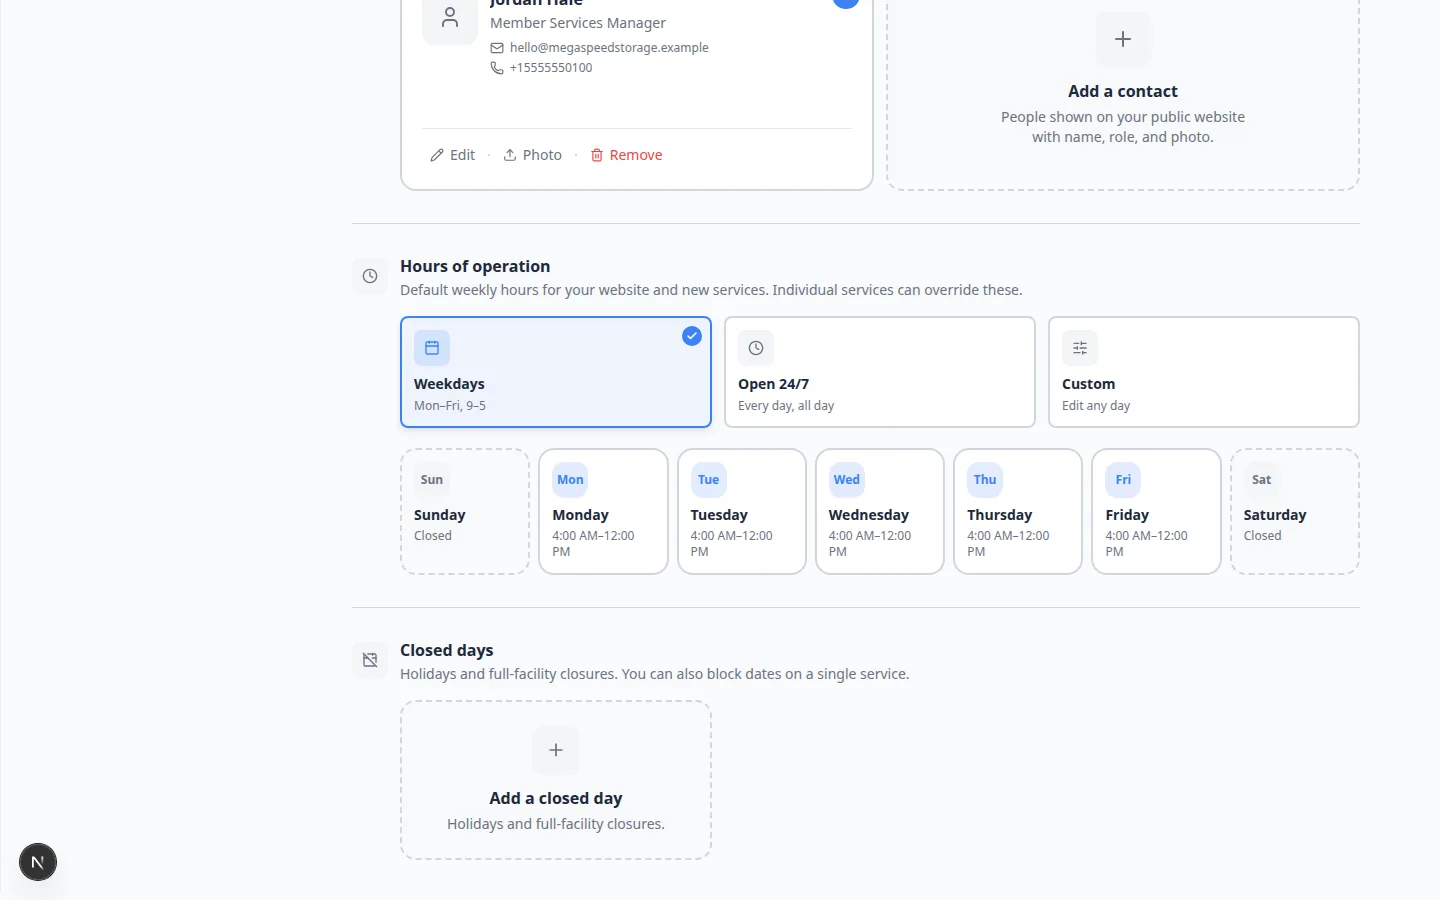Screen dimensions: 1440x900
Task: Upload a Photo for the contact
Action: pos(533,155)
